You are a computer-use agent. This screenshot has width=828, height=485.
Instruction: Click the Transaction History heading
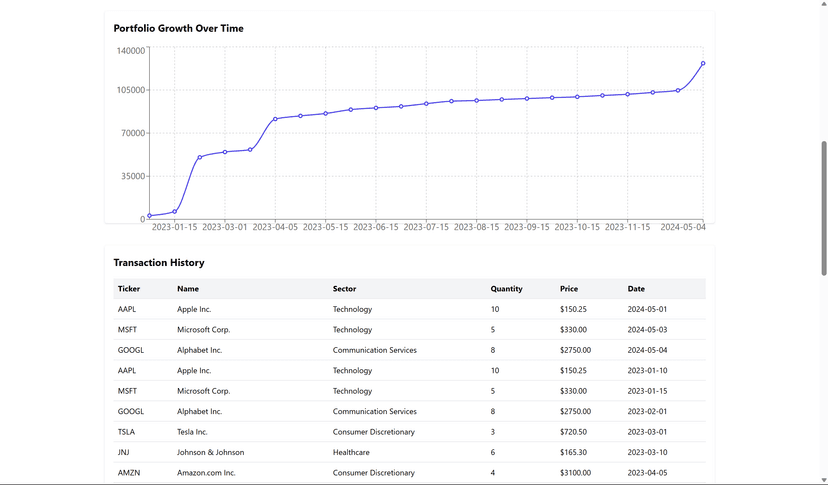click(x=159, y=263)
